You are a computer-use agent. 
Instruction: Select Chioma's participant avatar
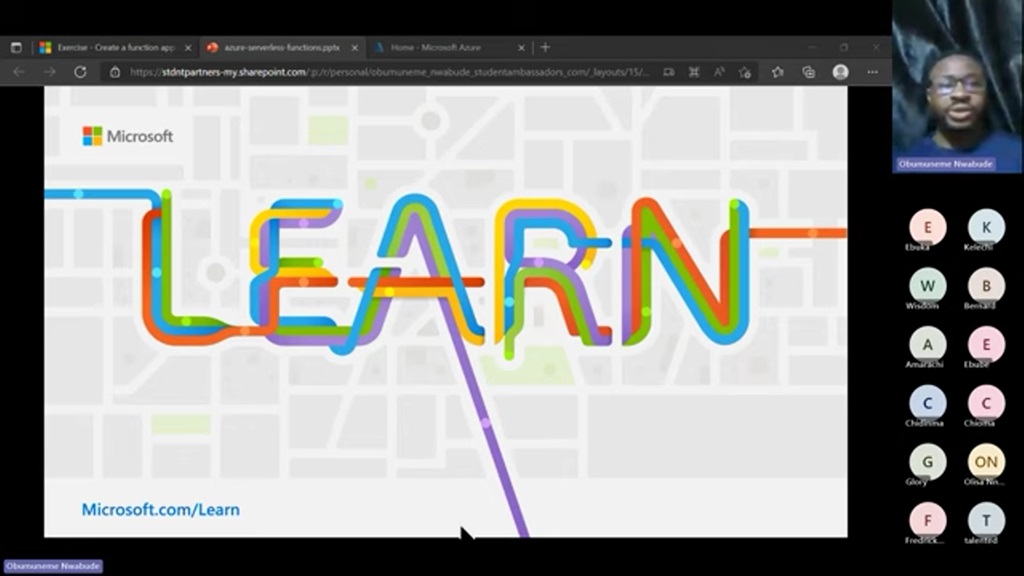pyautogui.click(x=986, y=403)
